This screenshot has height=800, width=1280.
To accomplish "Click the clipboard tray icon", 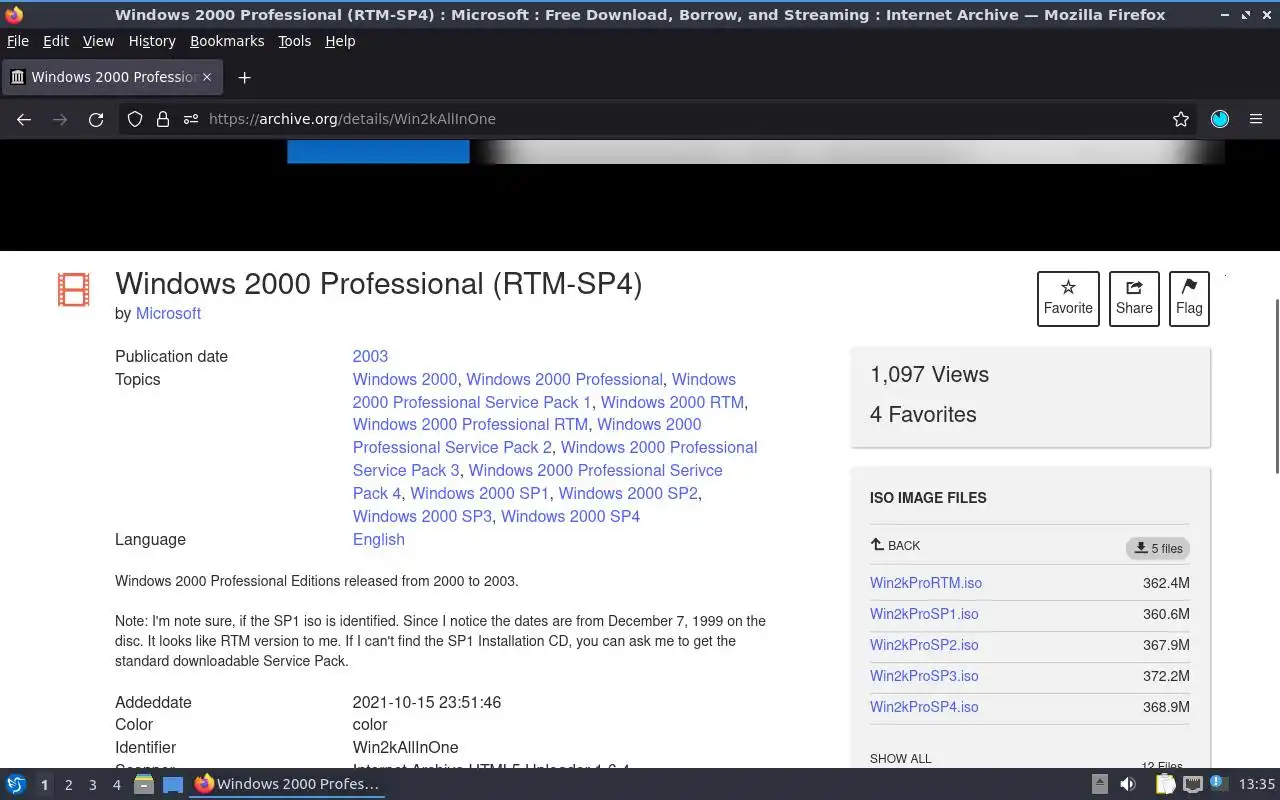I will (x=1165, y=784).
